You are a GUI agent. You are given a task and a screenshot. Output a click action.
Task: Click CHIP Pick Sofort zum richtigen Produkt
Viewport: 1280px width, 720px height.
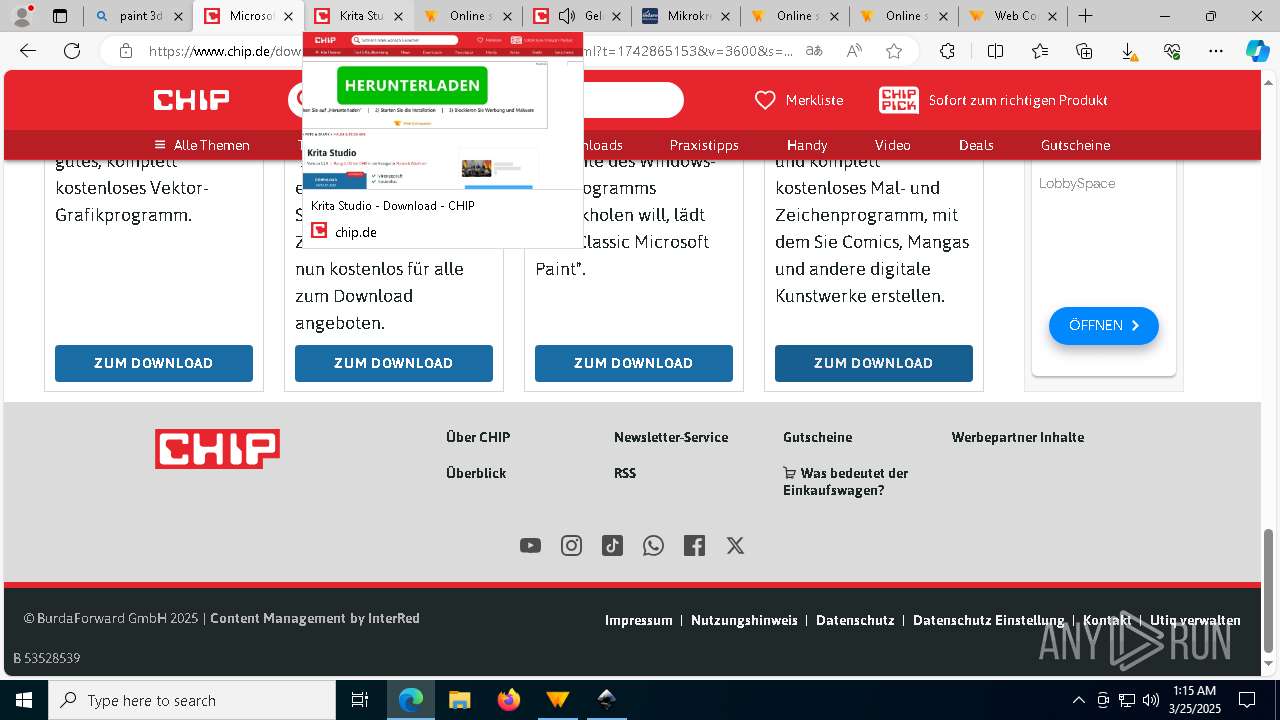coord(993,100)
